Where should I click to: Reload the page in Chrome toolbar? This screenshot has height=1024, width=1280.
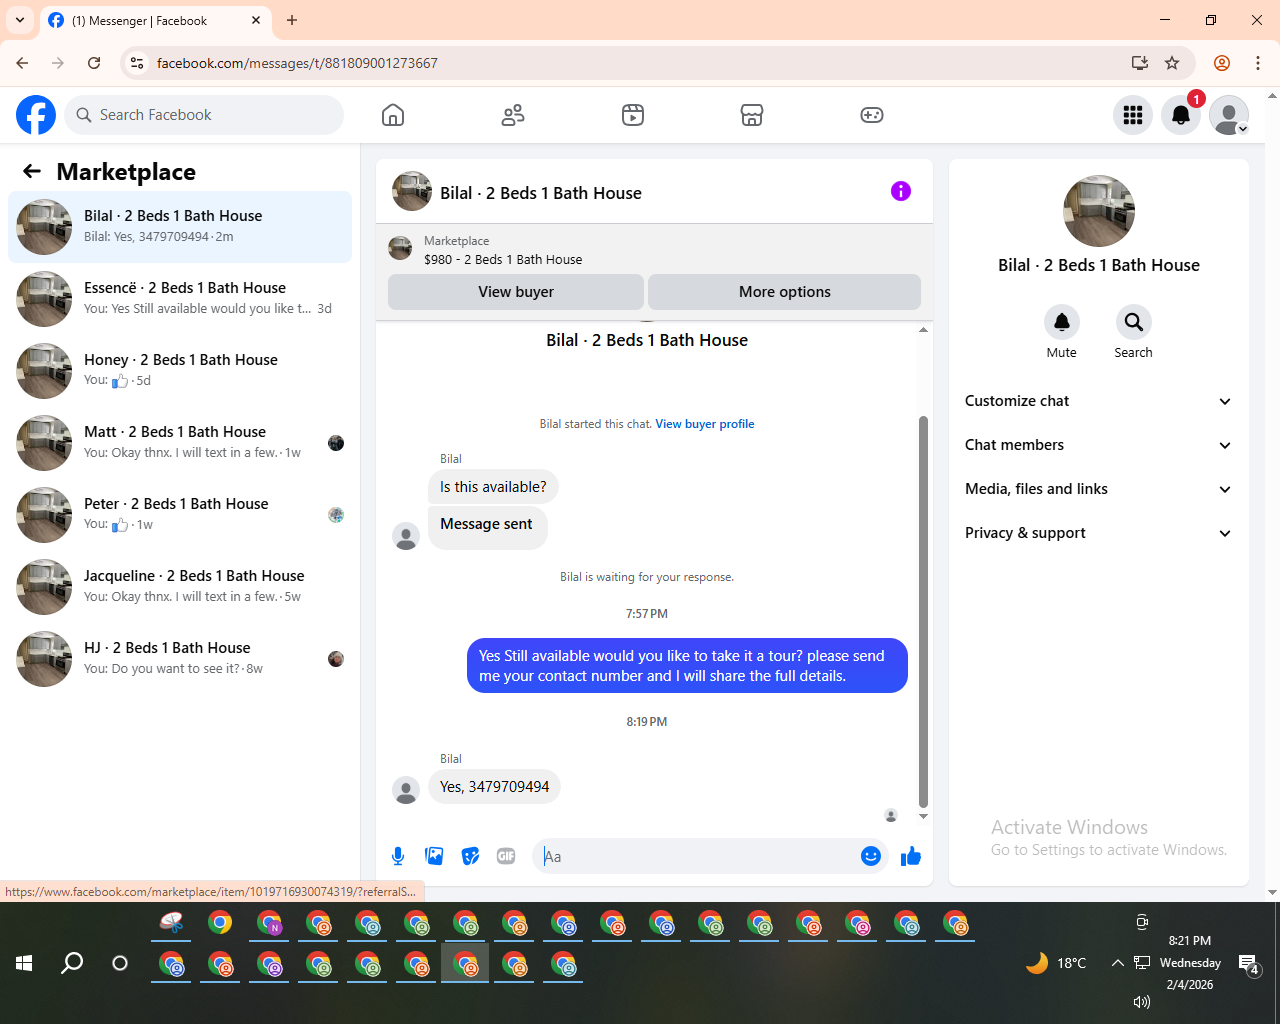pos(94,63)
